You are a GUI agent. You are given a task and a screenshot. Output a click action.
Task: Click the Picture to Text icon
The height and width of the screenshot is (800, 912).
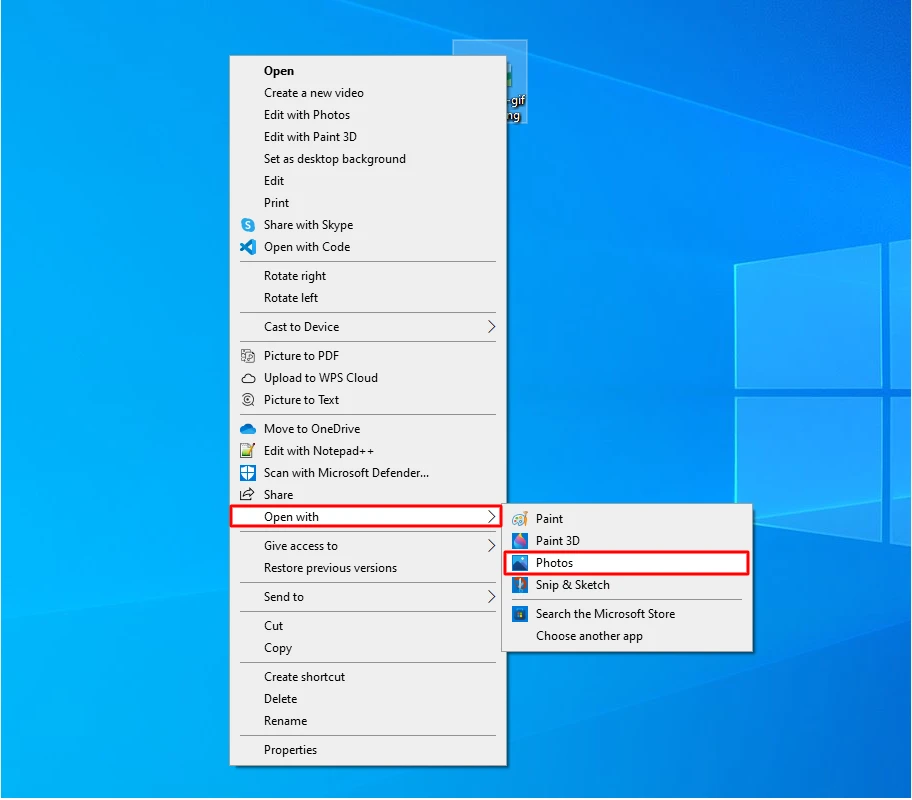[248, 400]
